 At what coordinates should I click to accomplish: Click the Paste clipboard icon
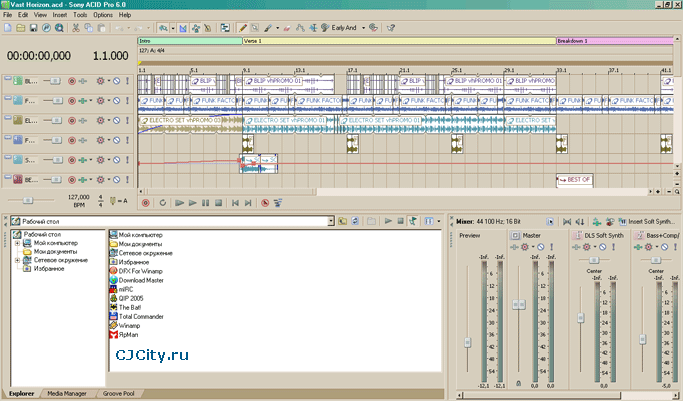click(101, 28)
